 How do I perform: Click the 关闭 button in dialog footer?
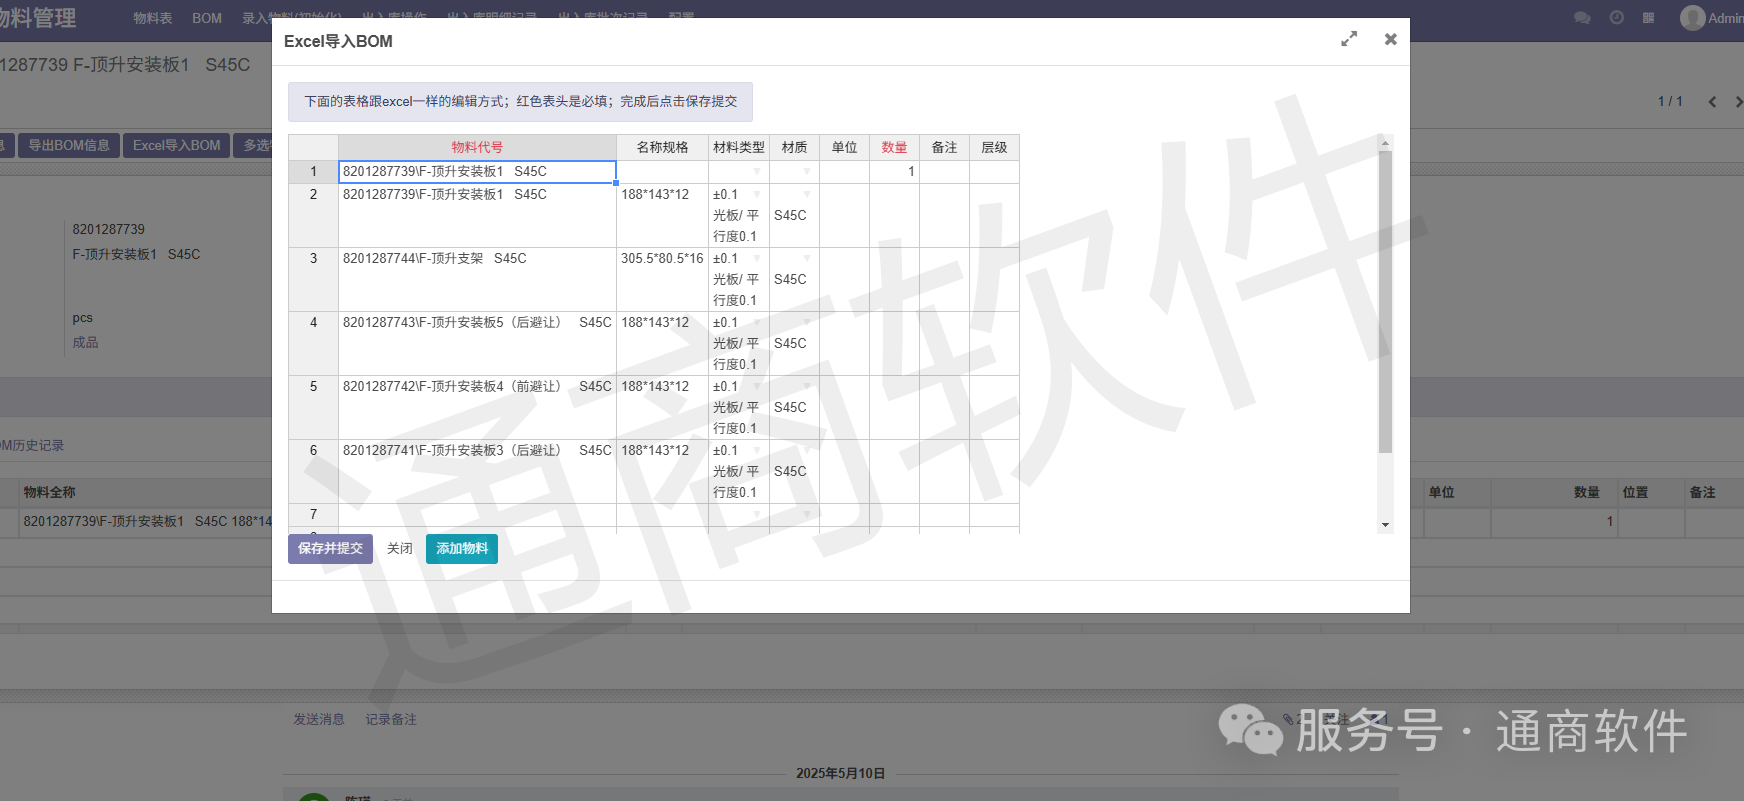(399, 549)
